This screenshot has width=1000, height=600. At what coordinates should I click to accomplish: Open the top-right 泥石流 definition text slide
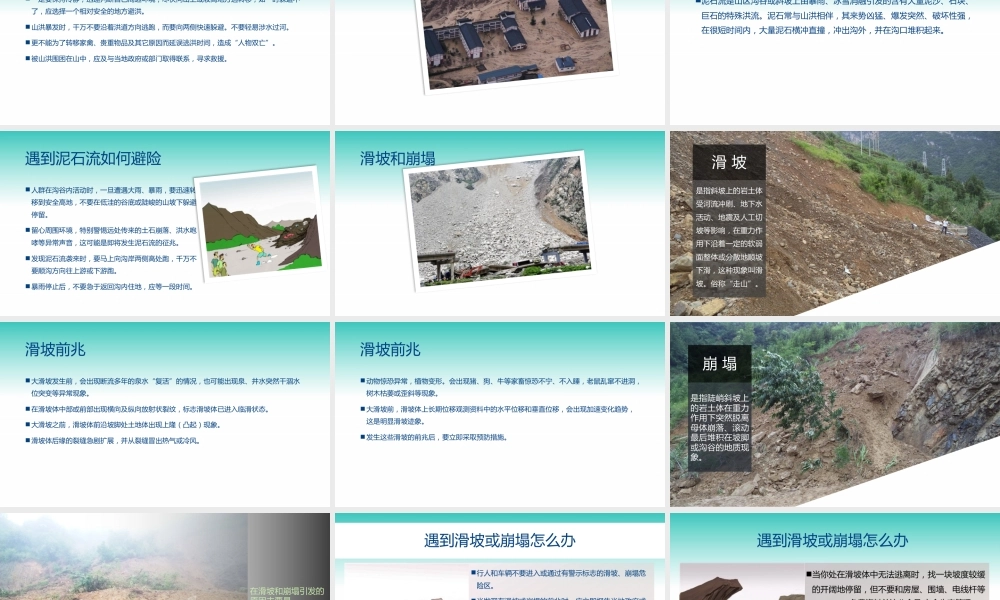[835, 62]
